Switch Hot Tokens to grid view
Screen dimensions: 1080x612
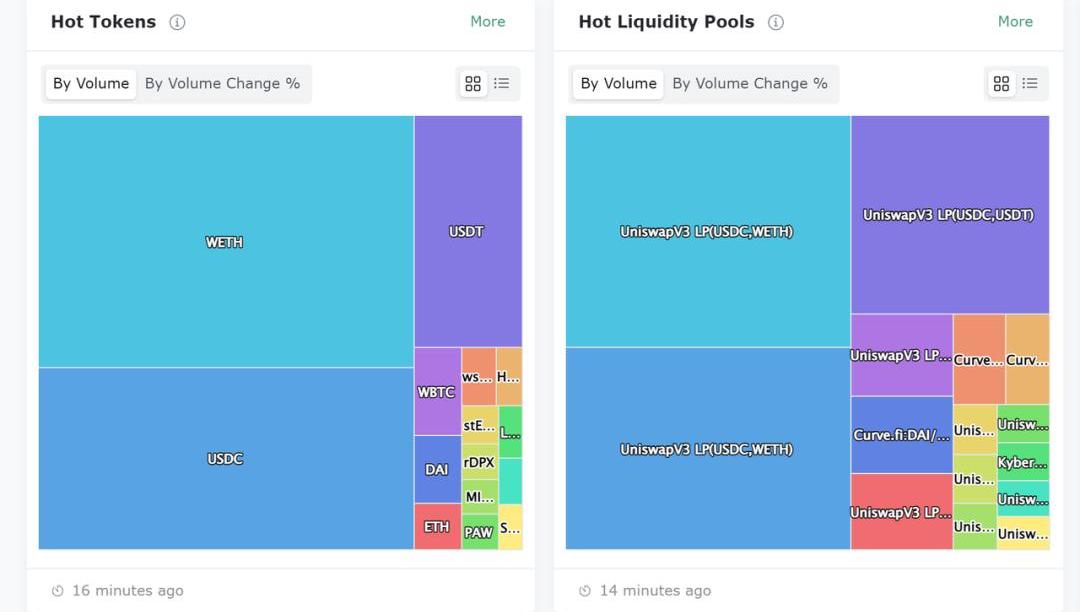click(473, 84)
